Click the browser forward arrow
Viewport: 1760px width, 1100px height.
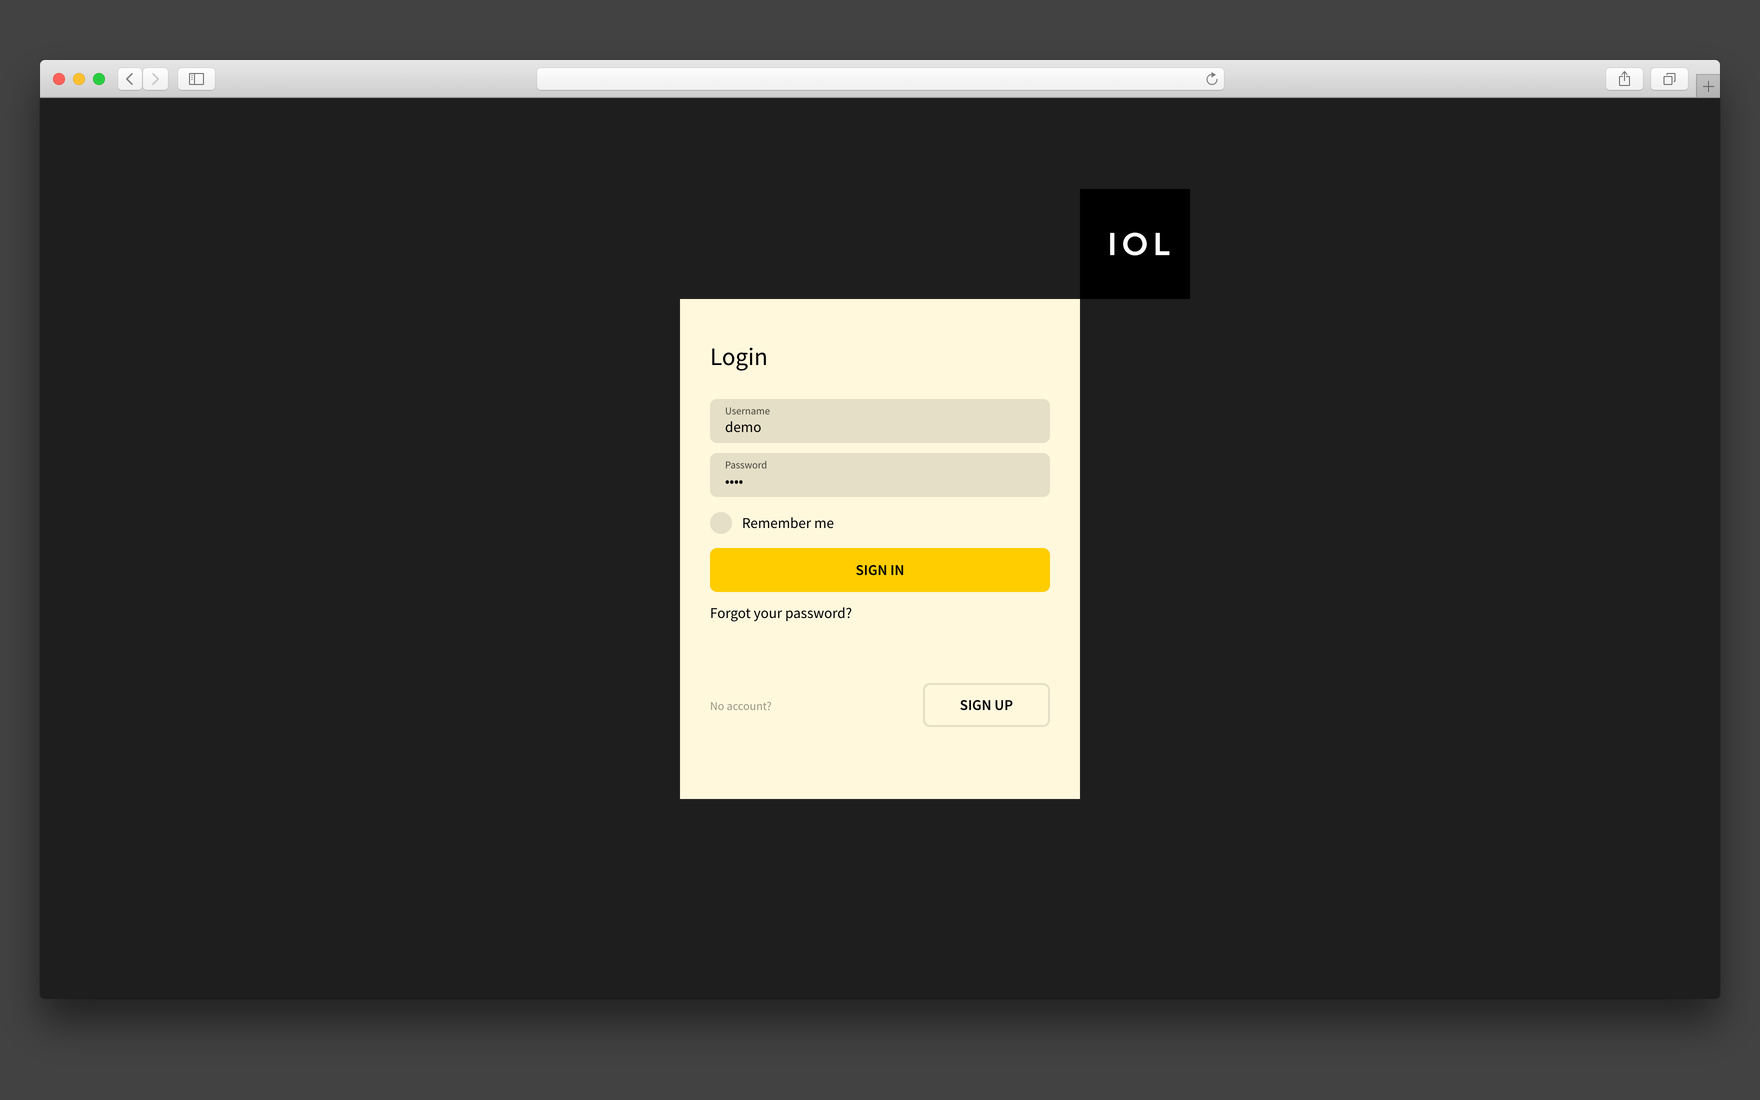point(156,79)
